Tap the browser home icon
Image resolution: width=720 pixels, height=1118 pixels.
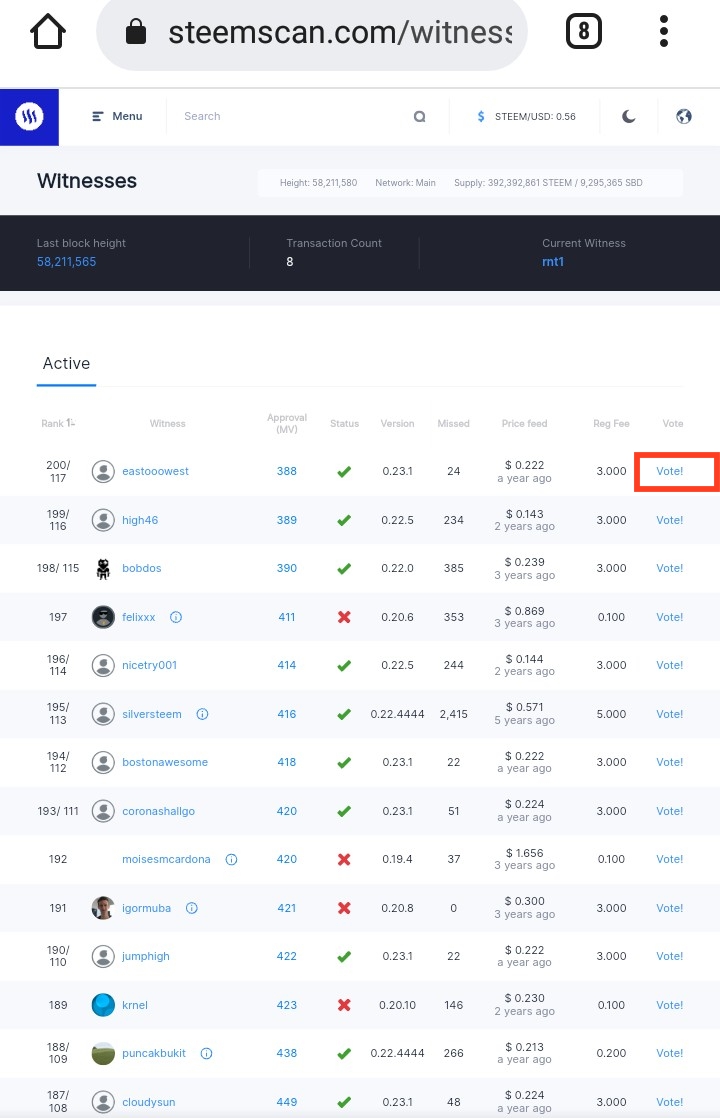click(48, 31)
